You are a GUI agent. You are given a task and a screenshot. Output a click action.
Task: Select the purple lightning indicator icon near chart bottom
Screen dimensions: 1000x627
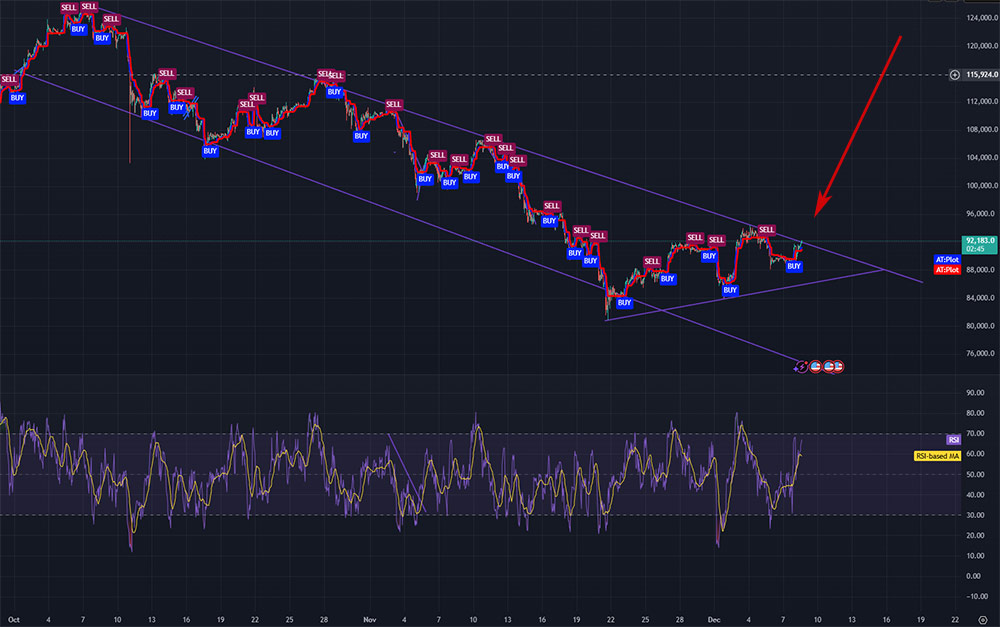(800, 366)
